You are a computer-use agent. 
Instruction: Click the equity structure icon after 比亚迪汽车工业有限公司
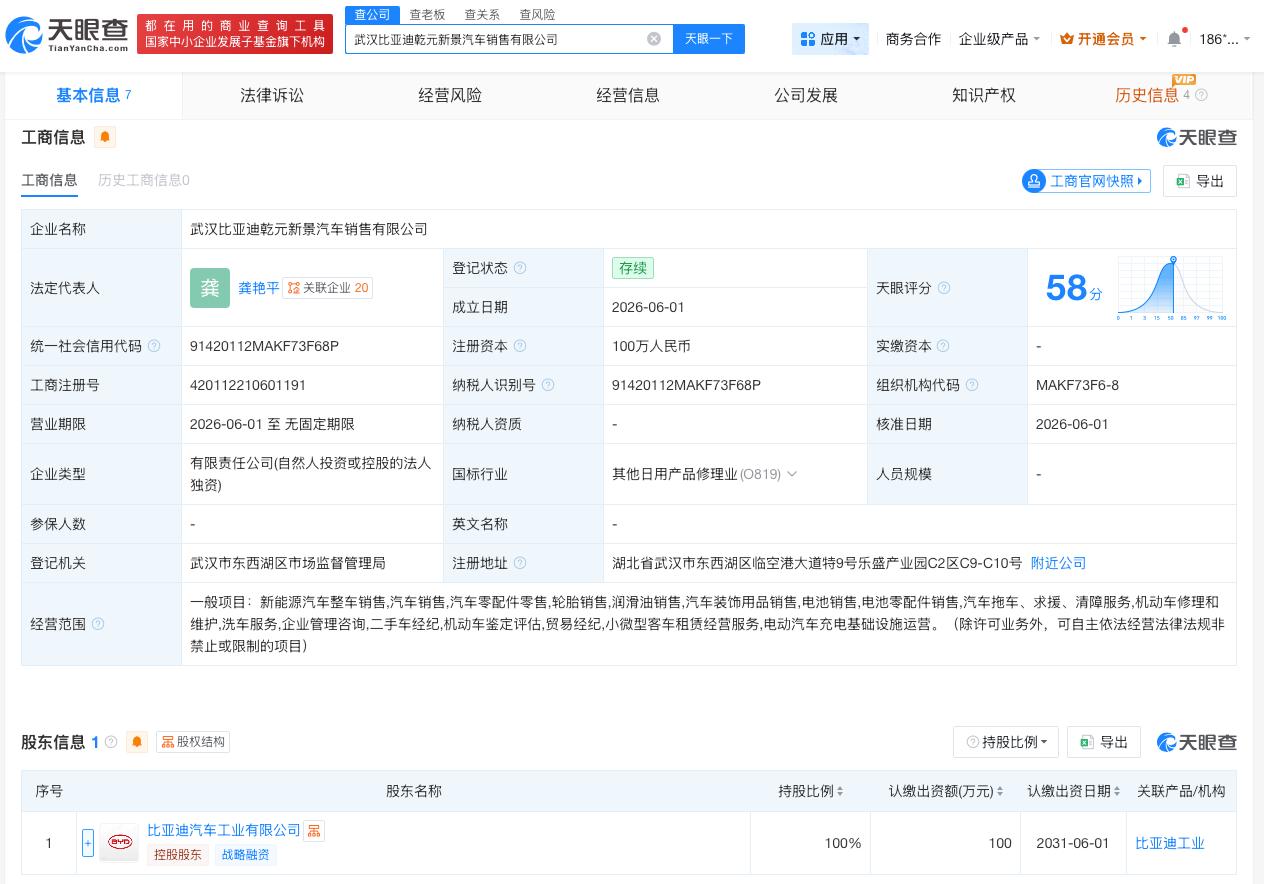tap(314, 831)
